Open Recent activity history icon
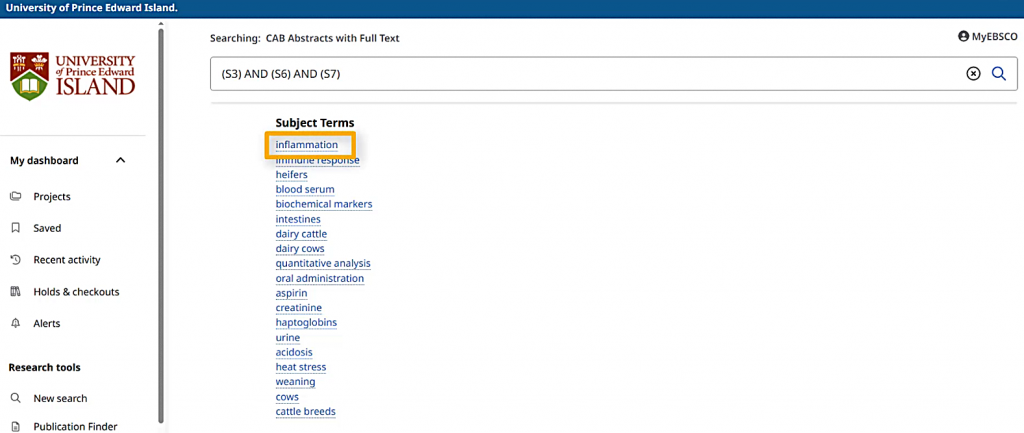This screenshot has width=1024, height=433. (x=15, y=260)
